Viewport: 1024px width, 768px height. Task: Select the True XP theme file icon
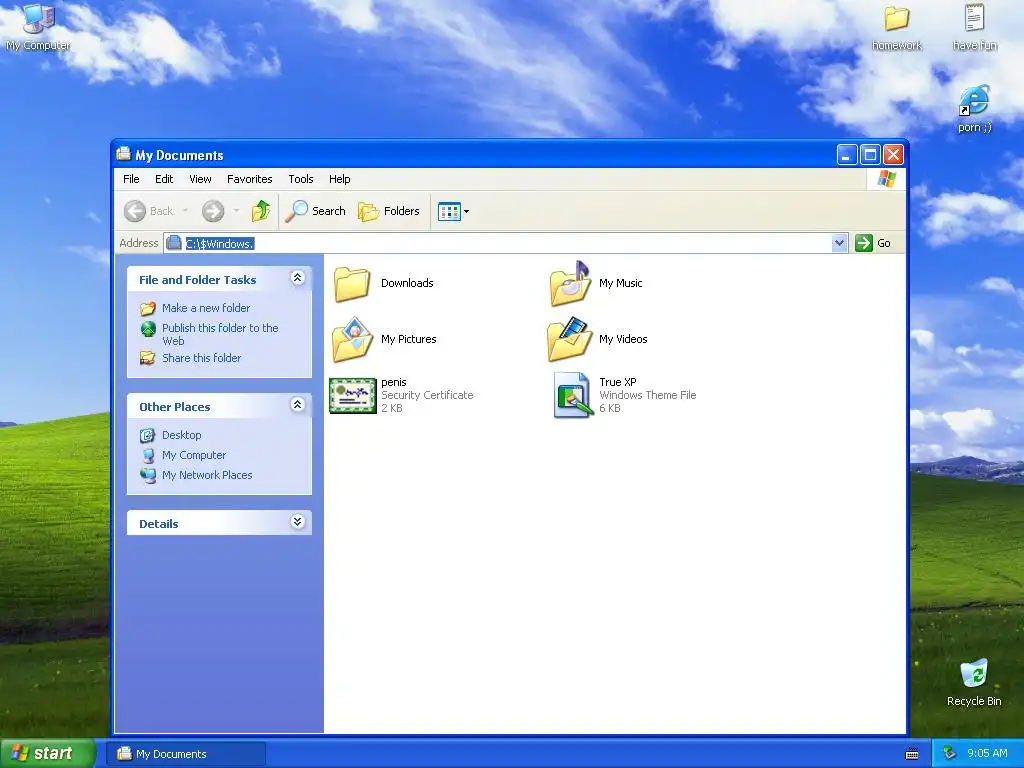pyautogui.click(x=573, y=395)
